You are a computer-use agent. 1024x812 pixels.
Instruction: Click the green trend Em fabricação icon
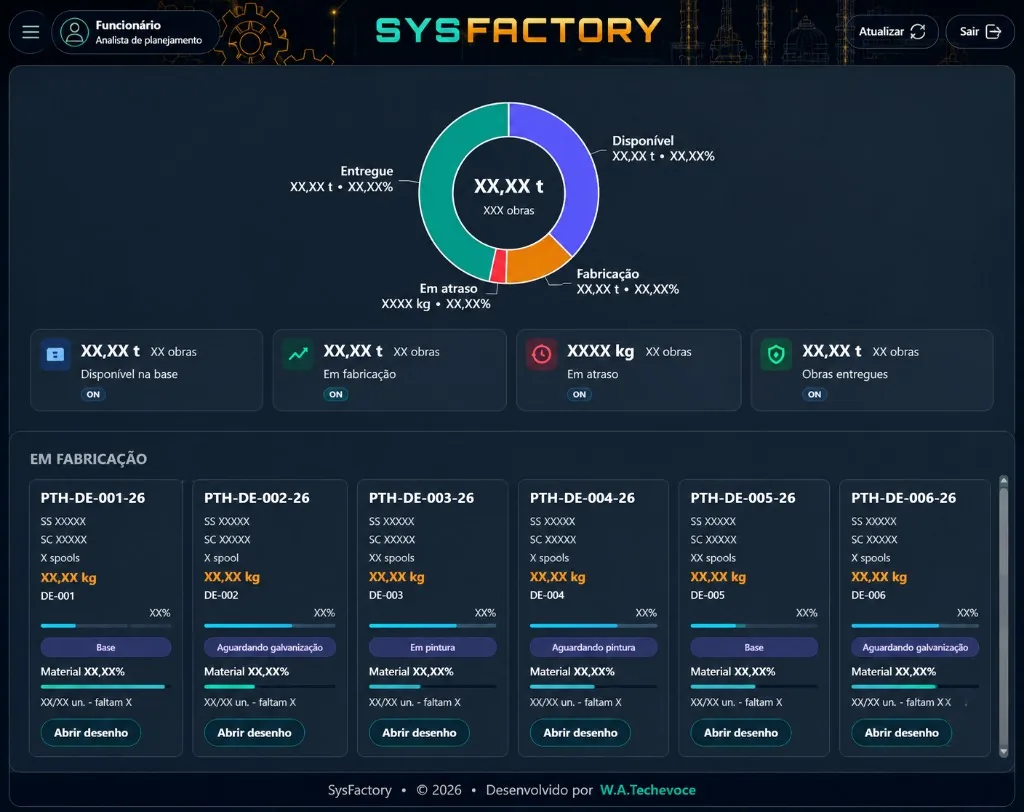point(298,354)
